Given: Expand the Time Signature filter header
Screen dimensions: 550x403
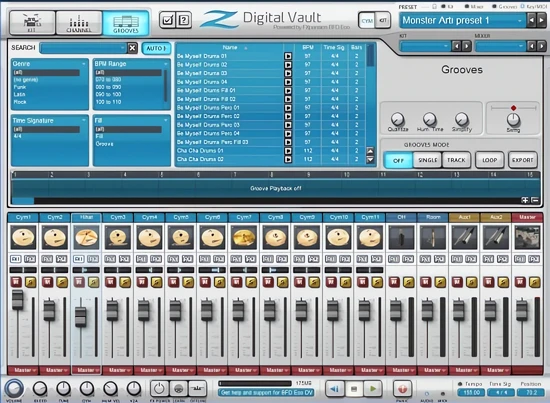Looking at the screenshot, I should pyautogui.click(x=49, y=121).
